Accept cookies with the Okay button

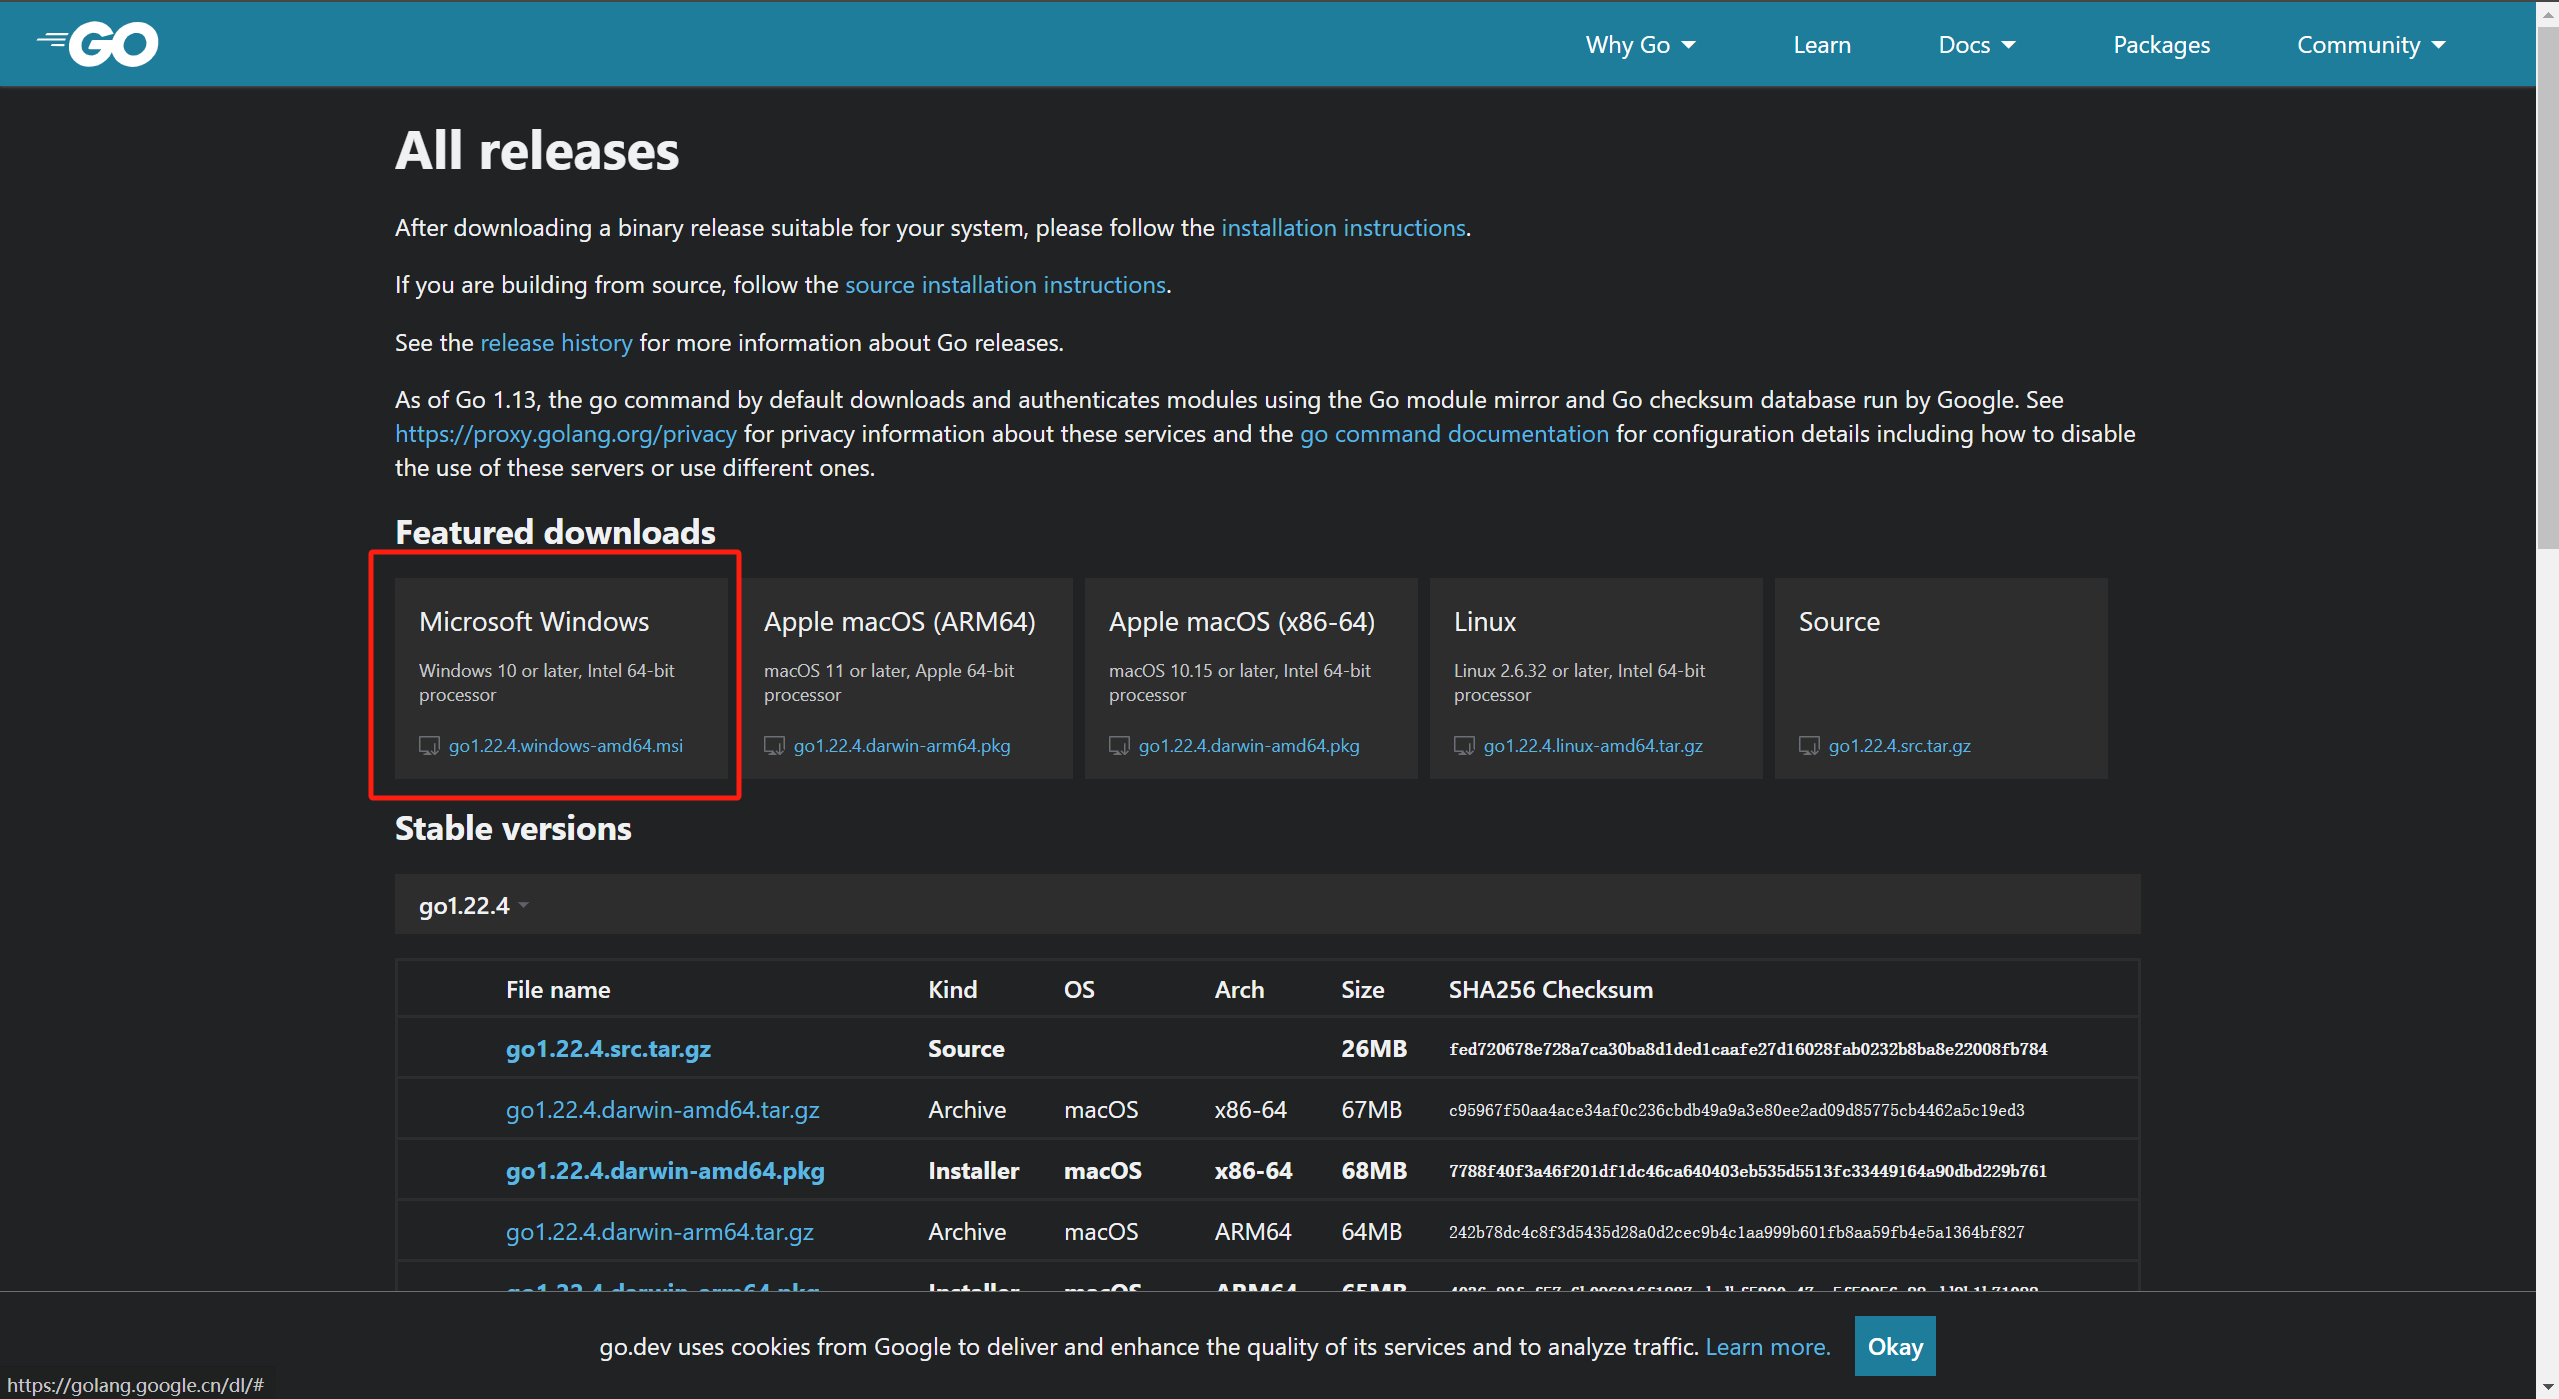coord(1895,1347)
